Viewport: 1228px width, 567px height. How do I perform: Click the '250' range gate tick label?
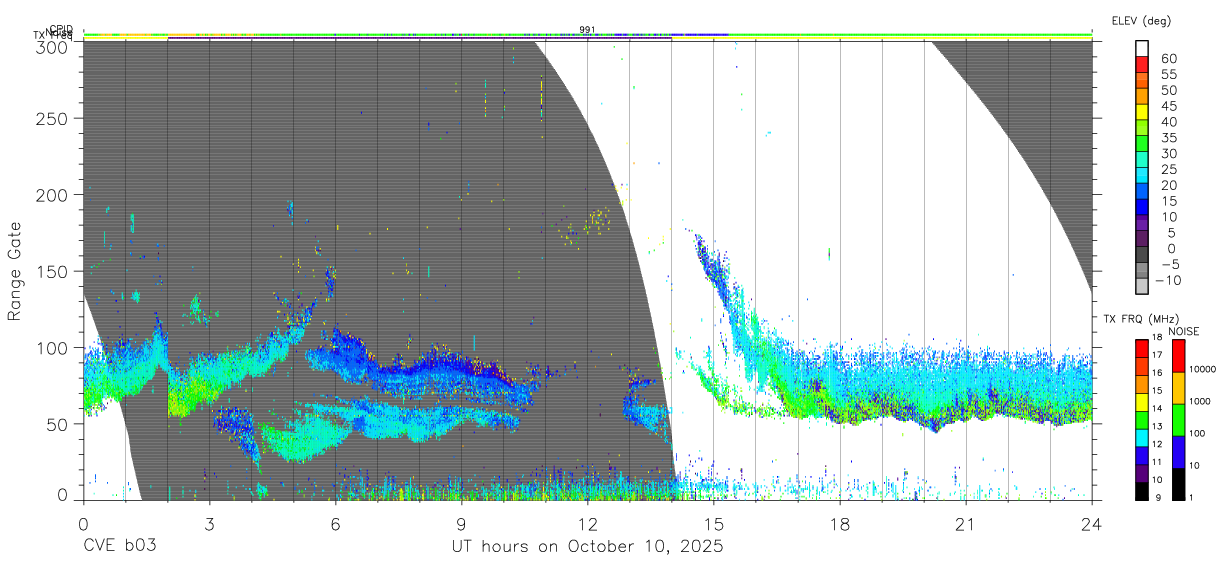coord(52,118)
